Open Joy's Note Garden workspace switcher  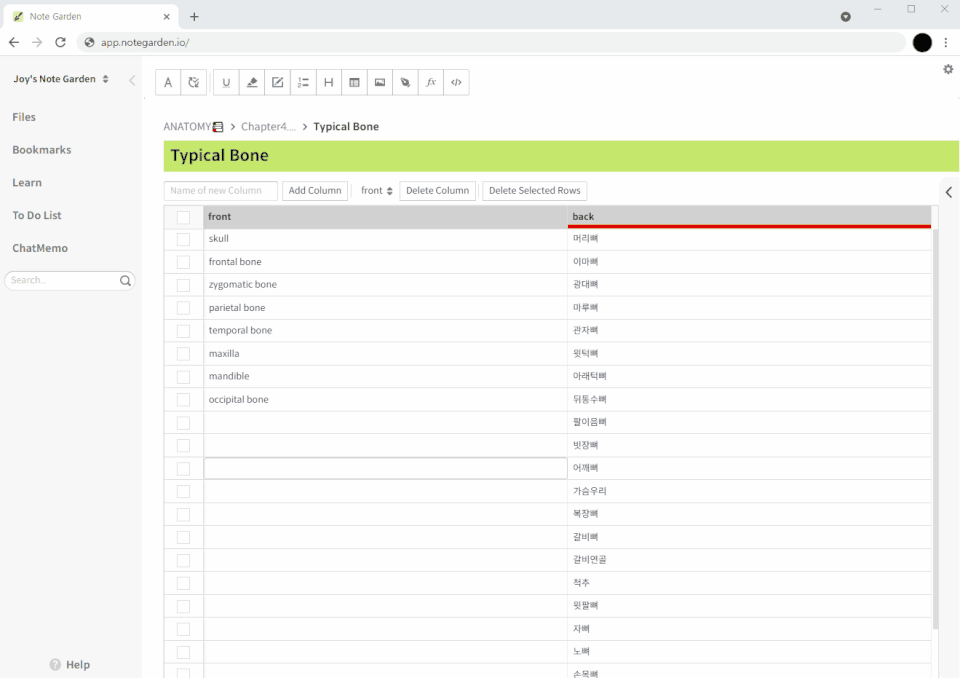pyautogui.click(x=61, y=79)
